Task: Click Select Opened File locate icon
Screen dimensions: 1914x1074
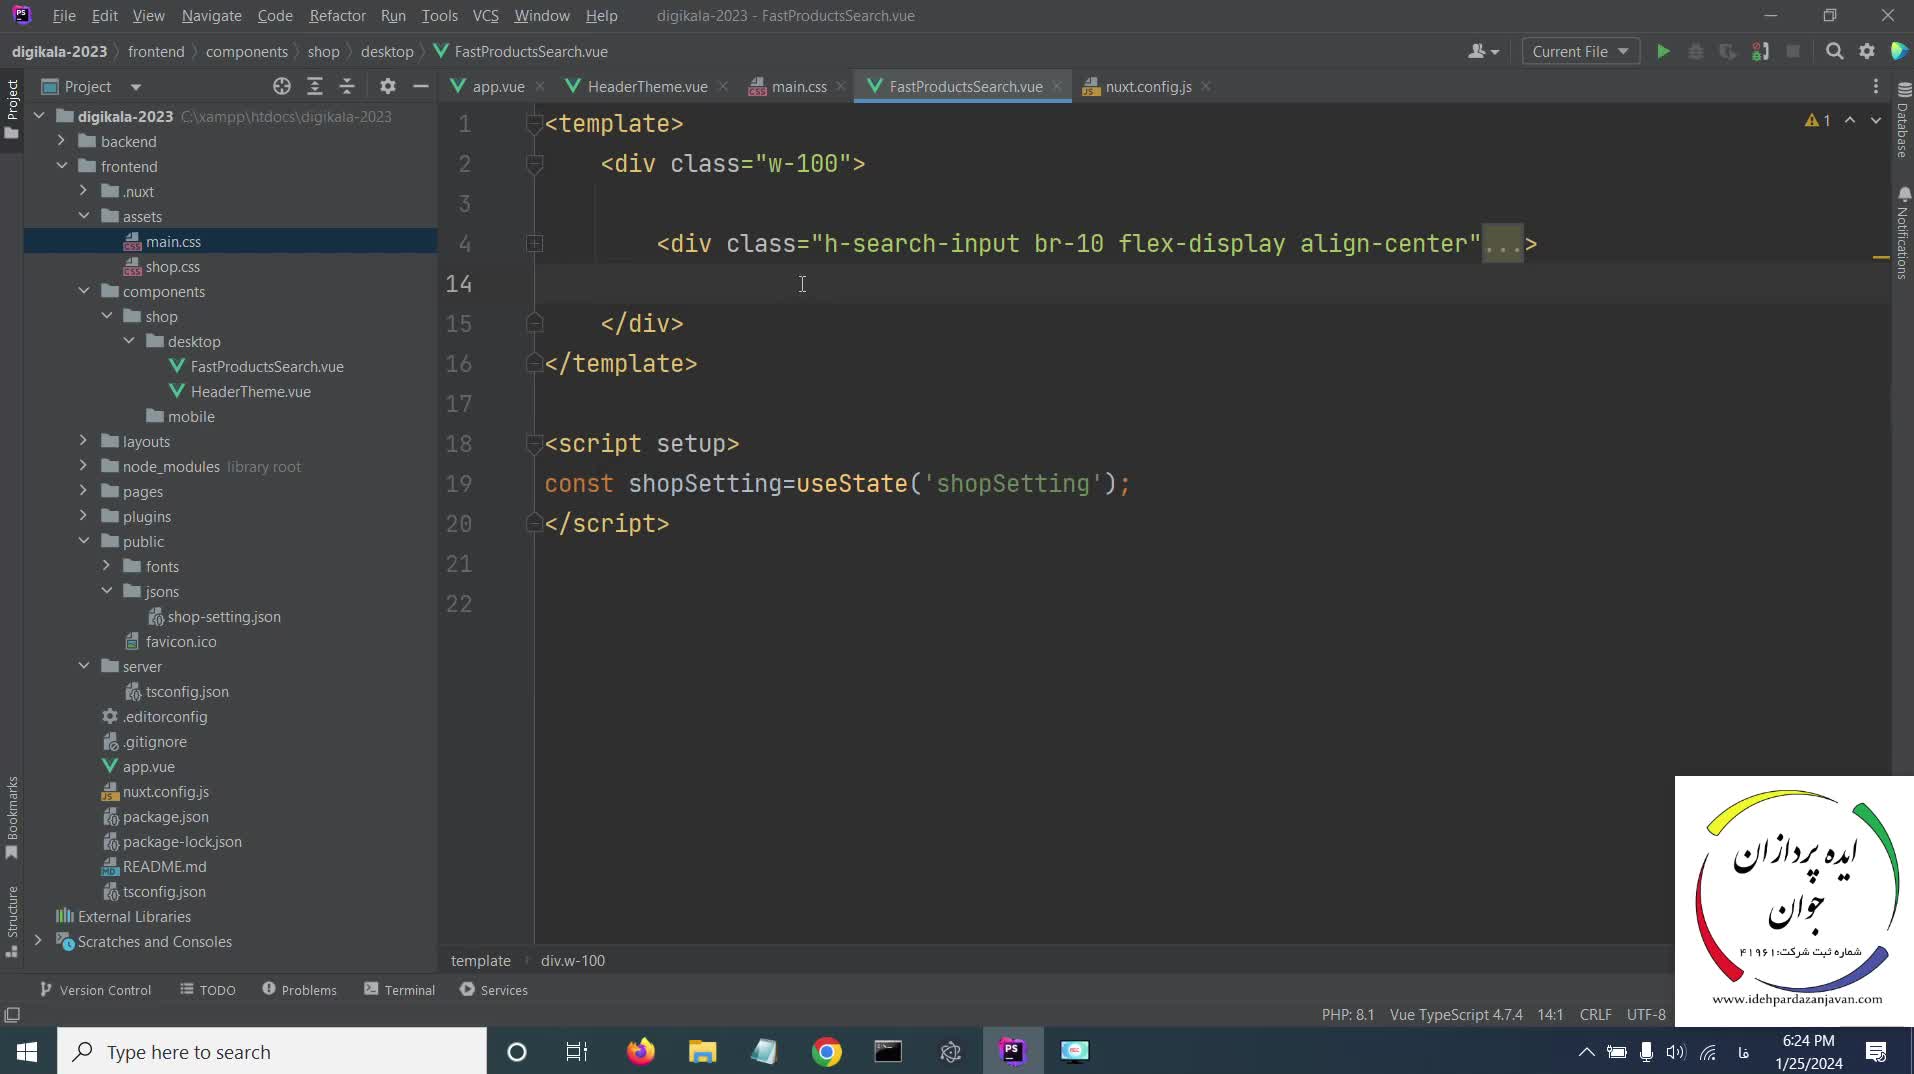Action: (282, 87)
